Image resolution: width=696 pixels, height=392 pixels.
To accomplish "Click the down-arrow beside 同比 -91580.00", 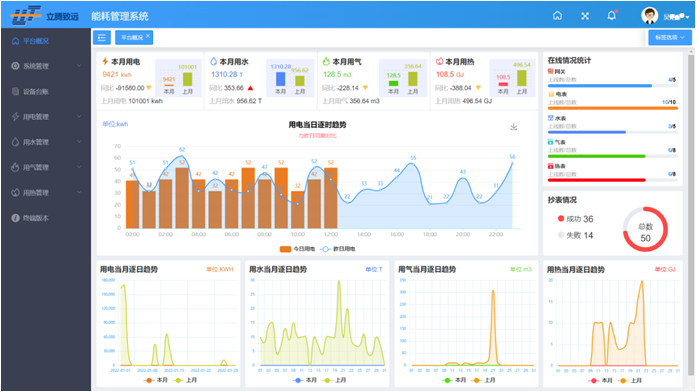I will pos(149,88).
